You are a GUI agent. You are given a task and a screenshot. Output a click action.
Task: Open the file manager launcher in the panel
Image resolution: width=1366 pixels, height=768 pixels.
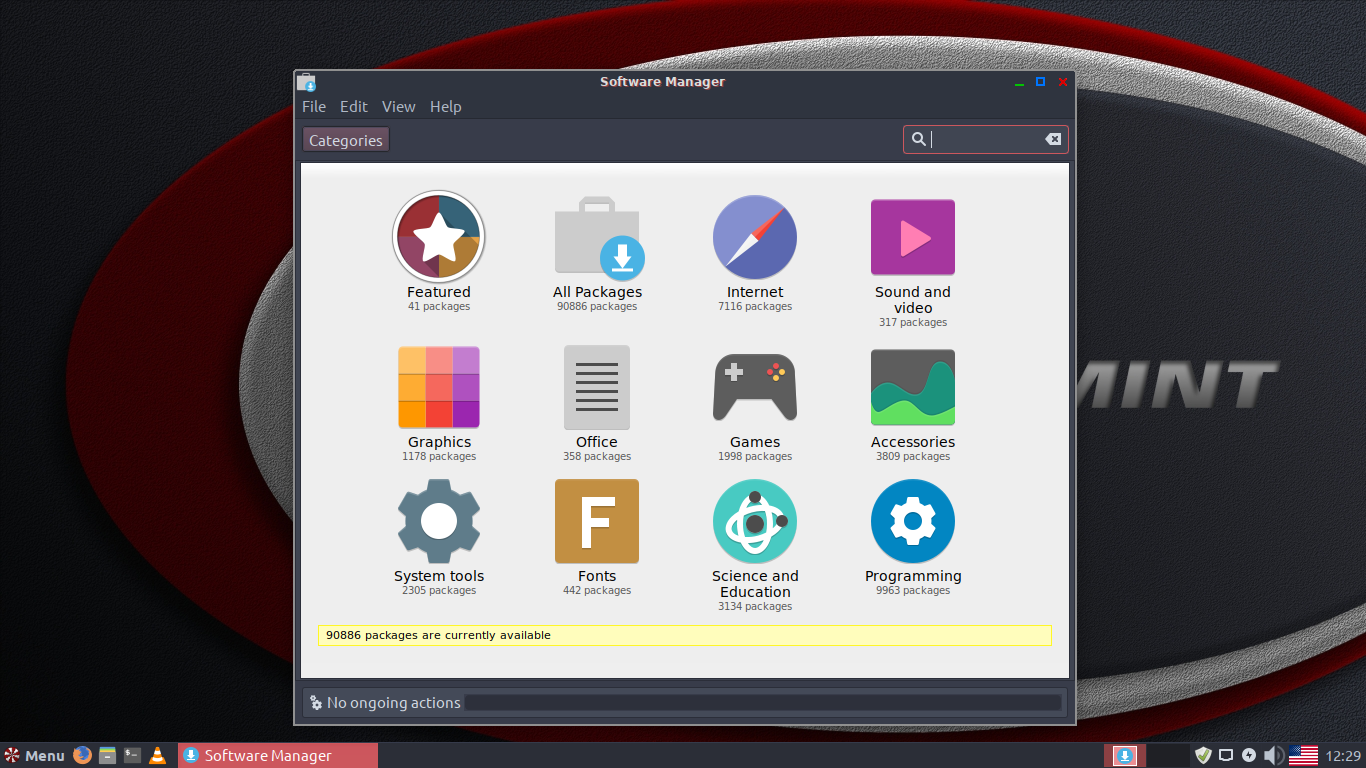[x=107, y=755]
